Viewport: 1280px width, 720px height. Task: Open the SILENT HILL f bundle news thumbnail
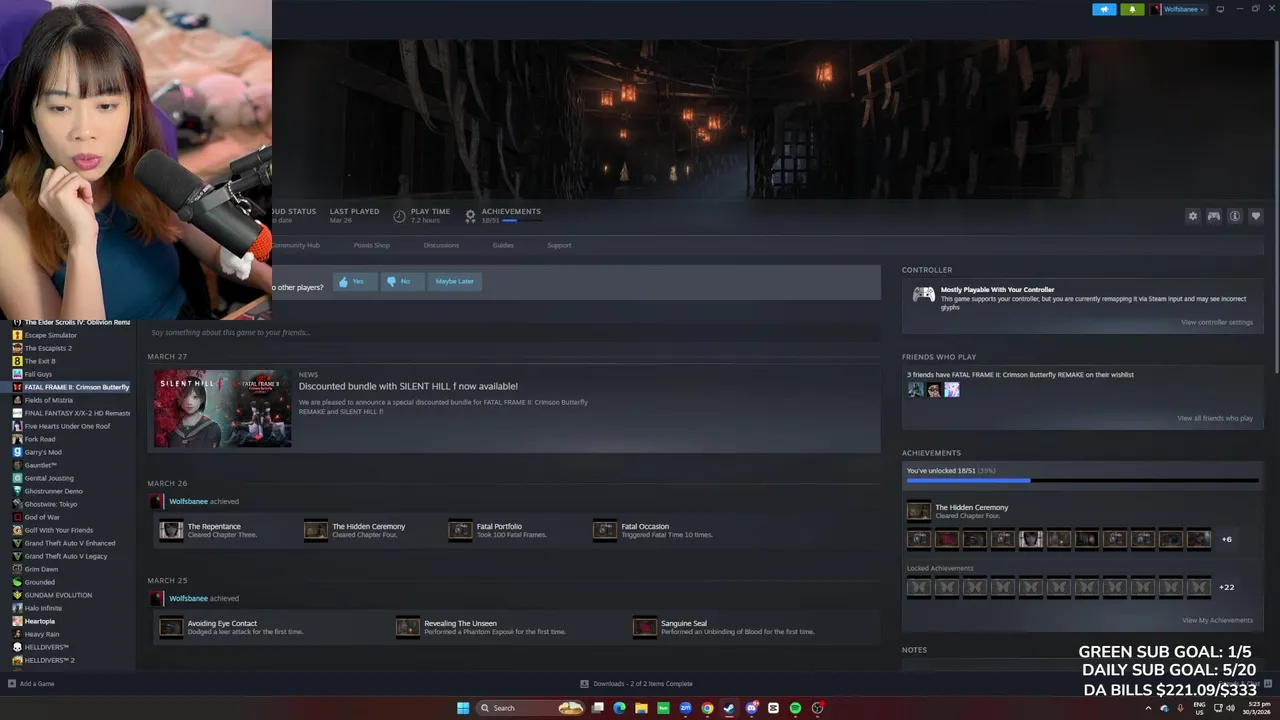pyautogui.click(x=223, y=408)
